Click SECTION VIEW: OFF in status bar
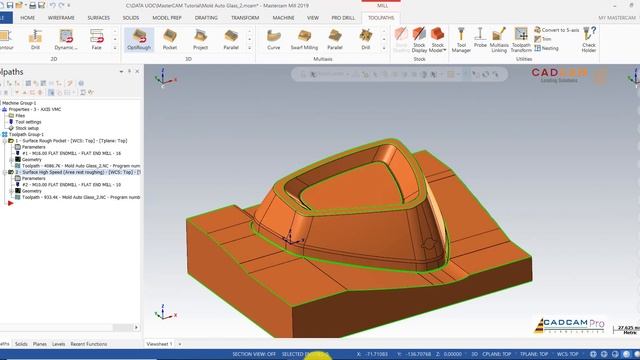 tap(254, 354)
